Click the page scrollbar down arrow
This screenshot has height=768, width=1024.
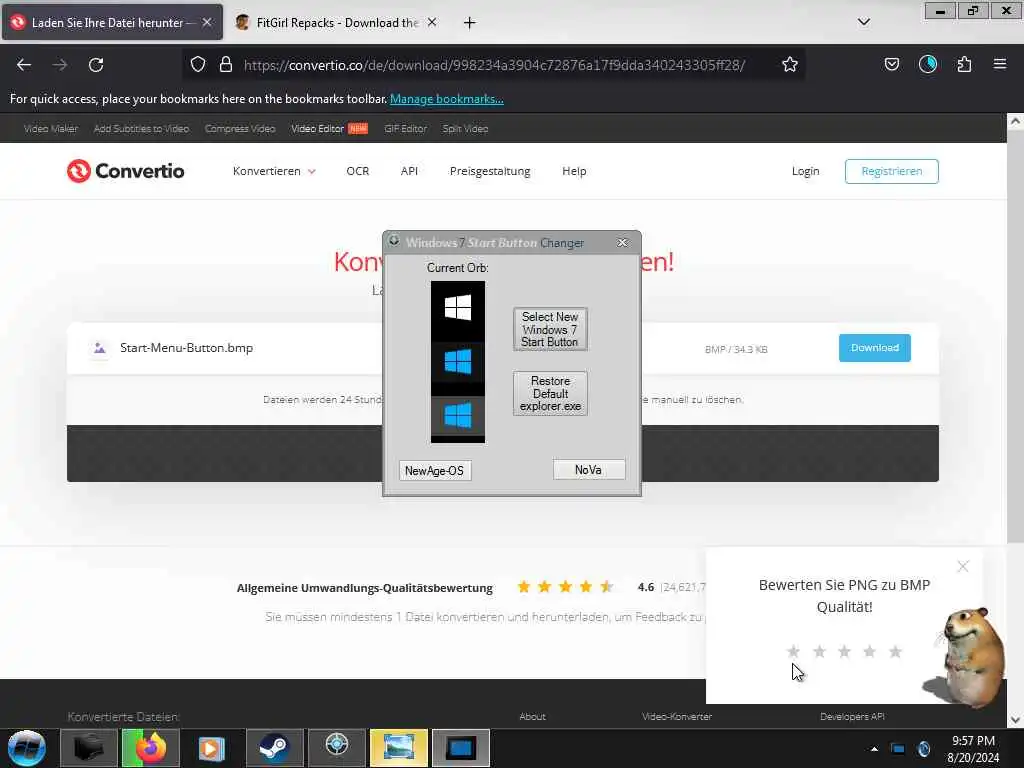[1015, 720]
